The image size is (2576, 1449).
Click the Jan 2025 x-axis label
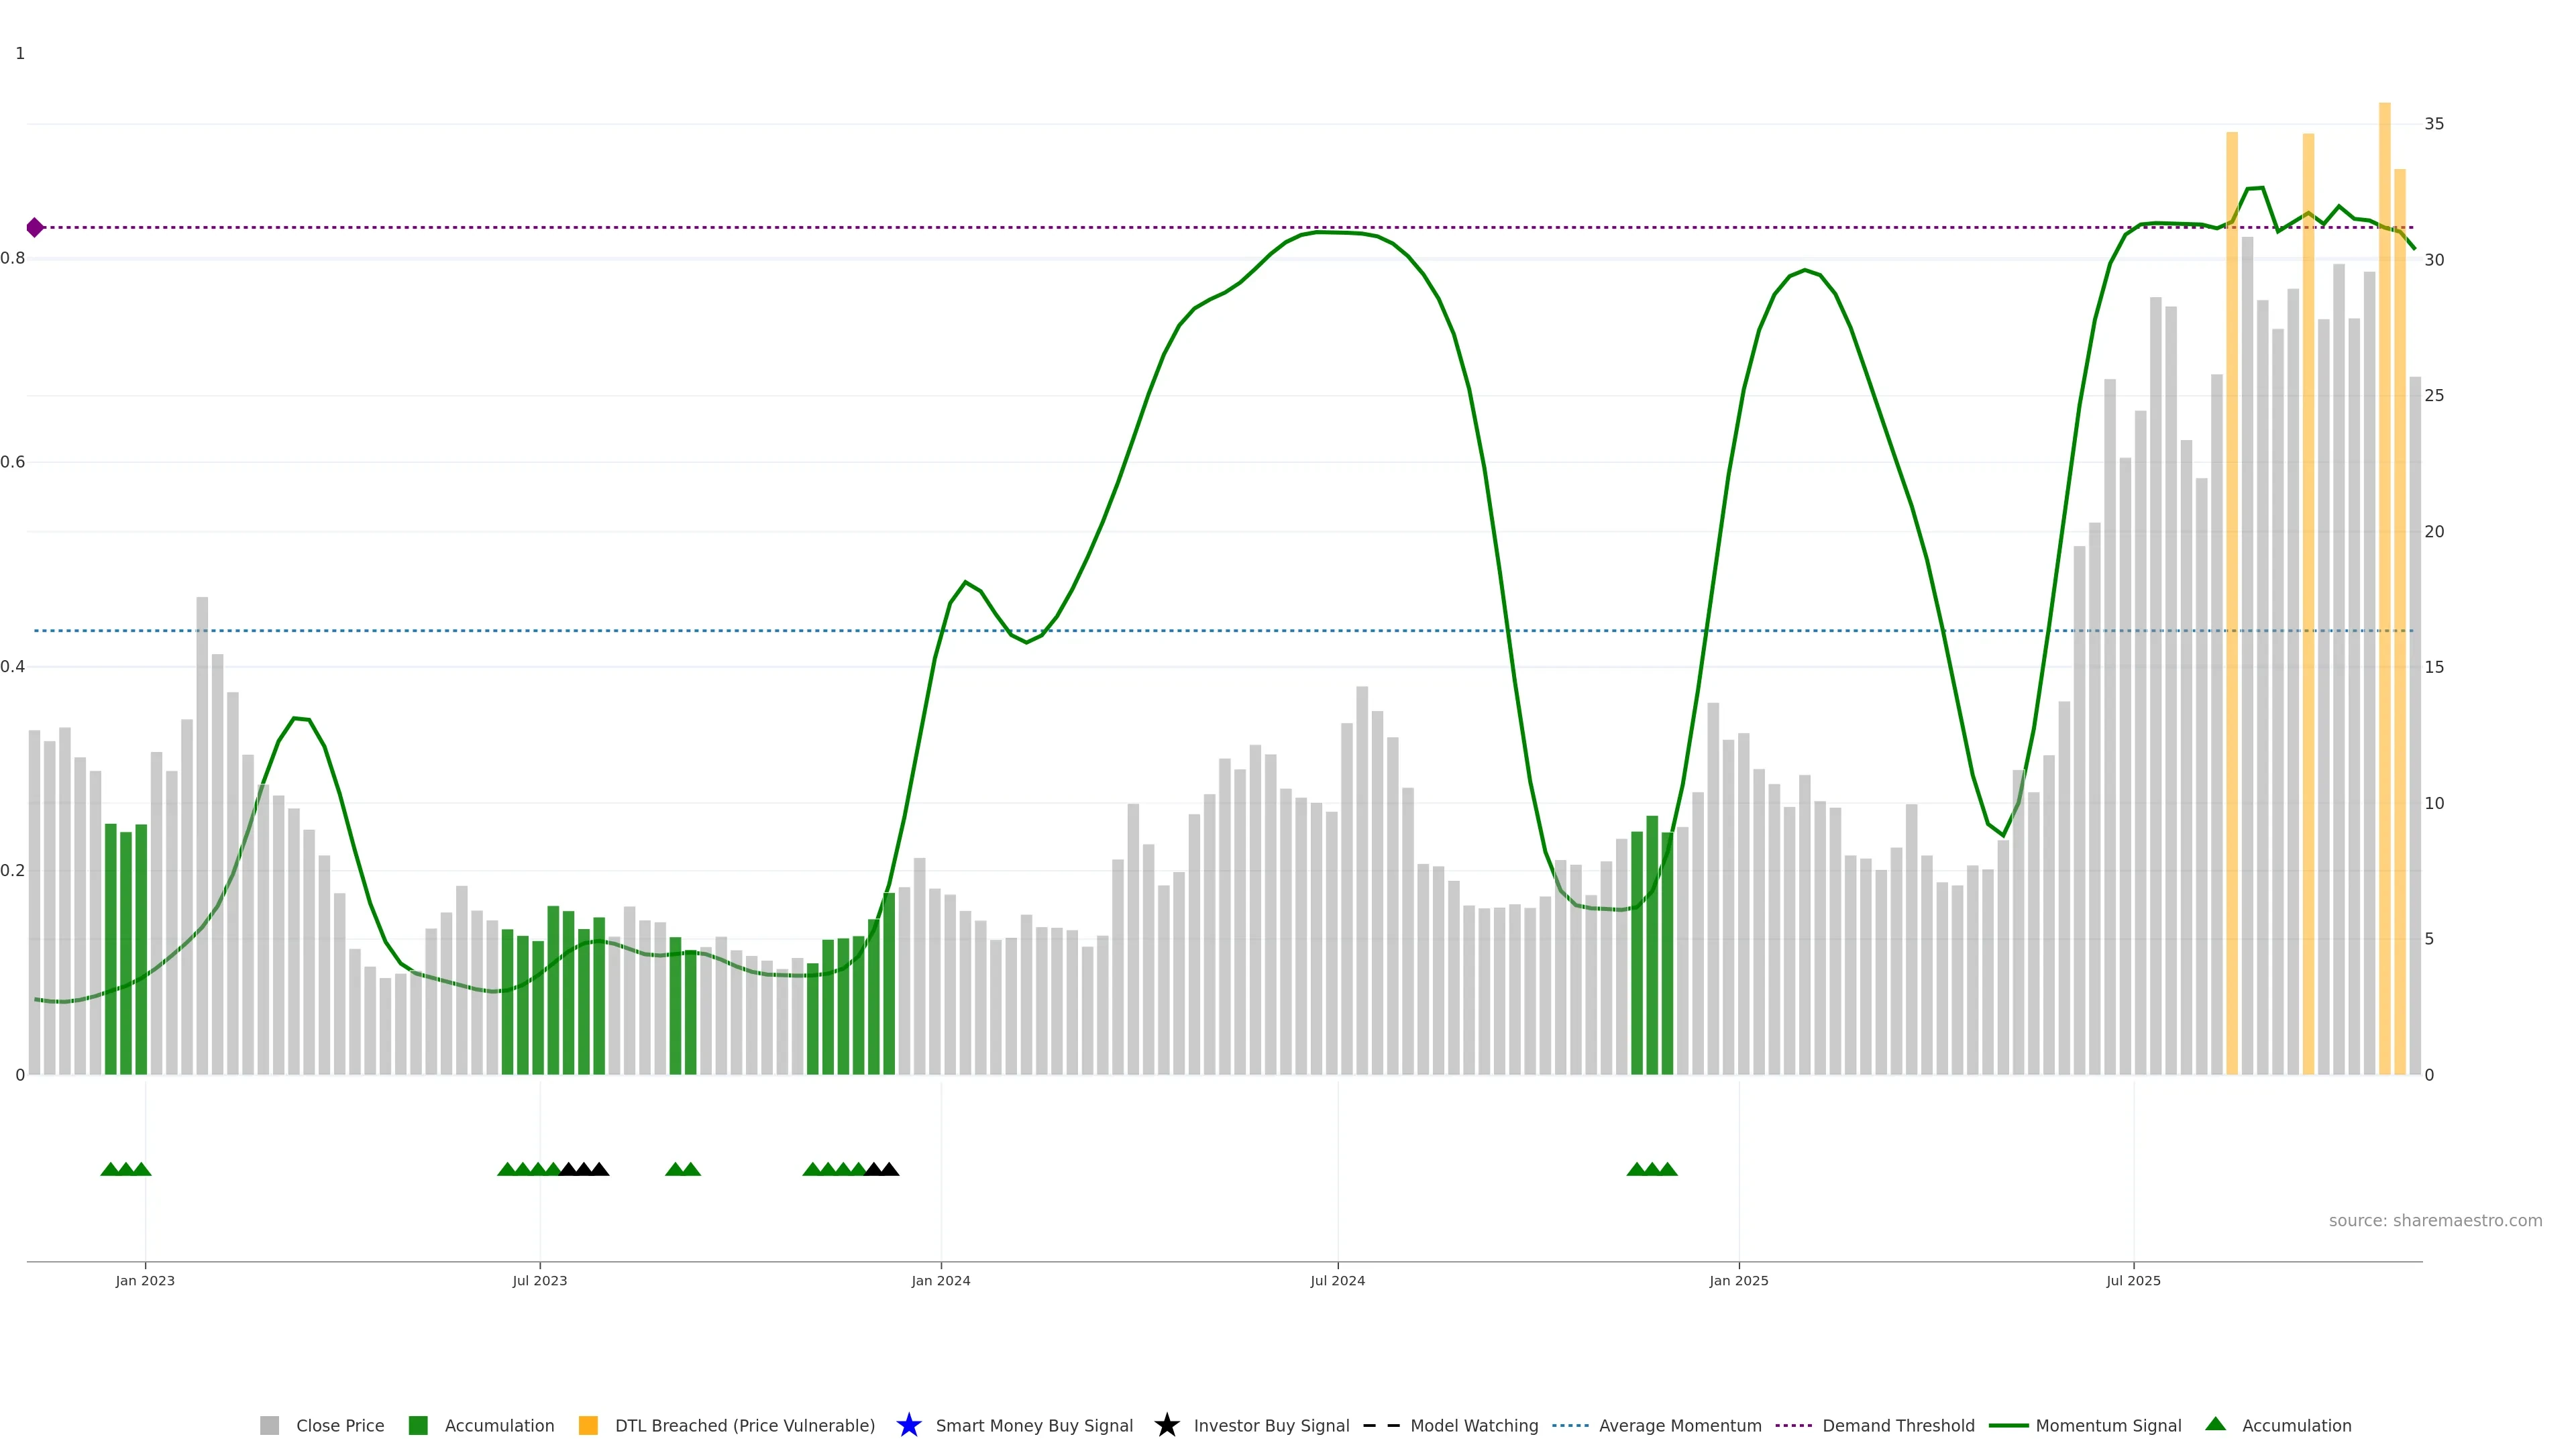pos(1738,1280)
